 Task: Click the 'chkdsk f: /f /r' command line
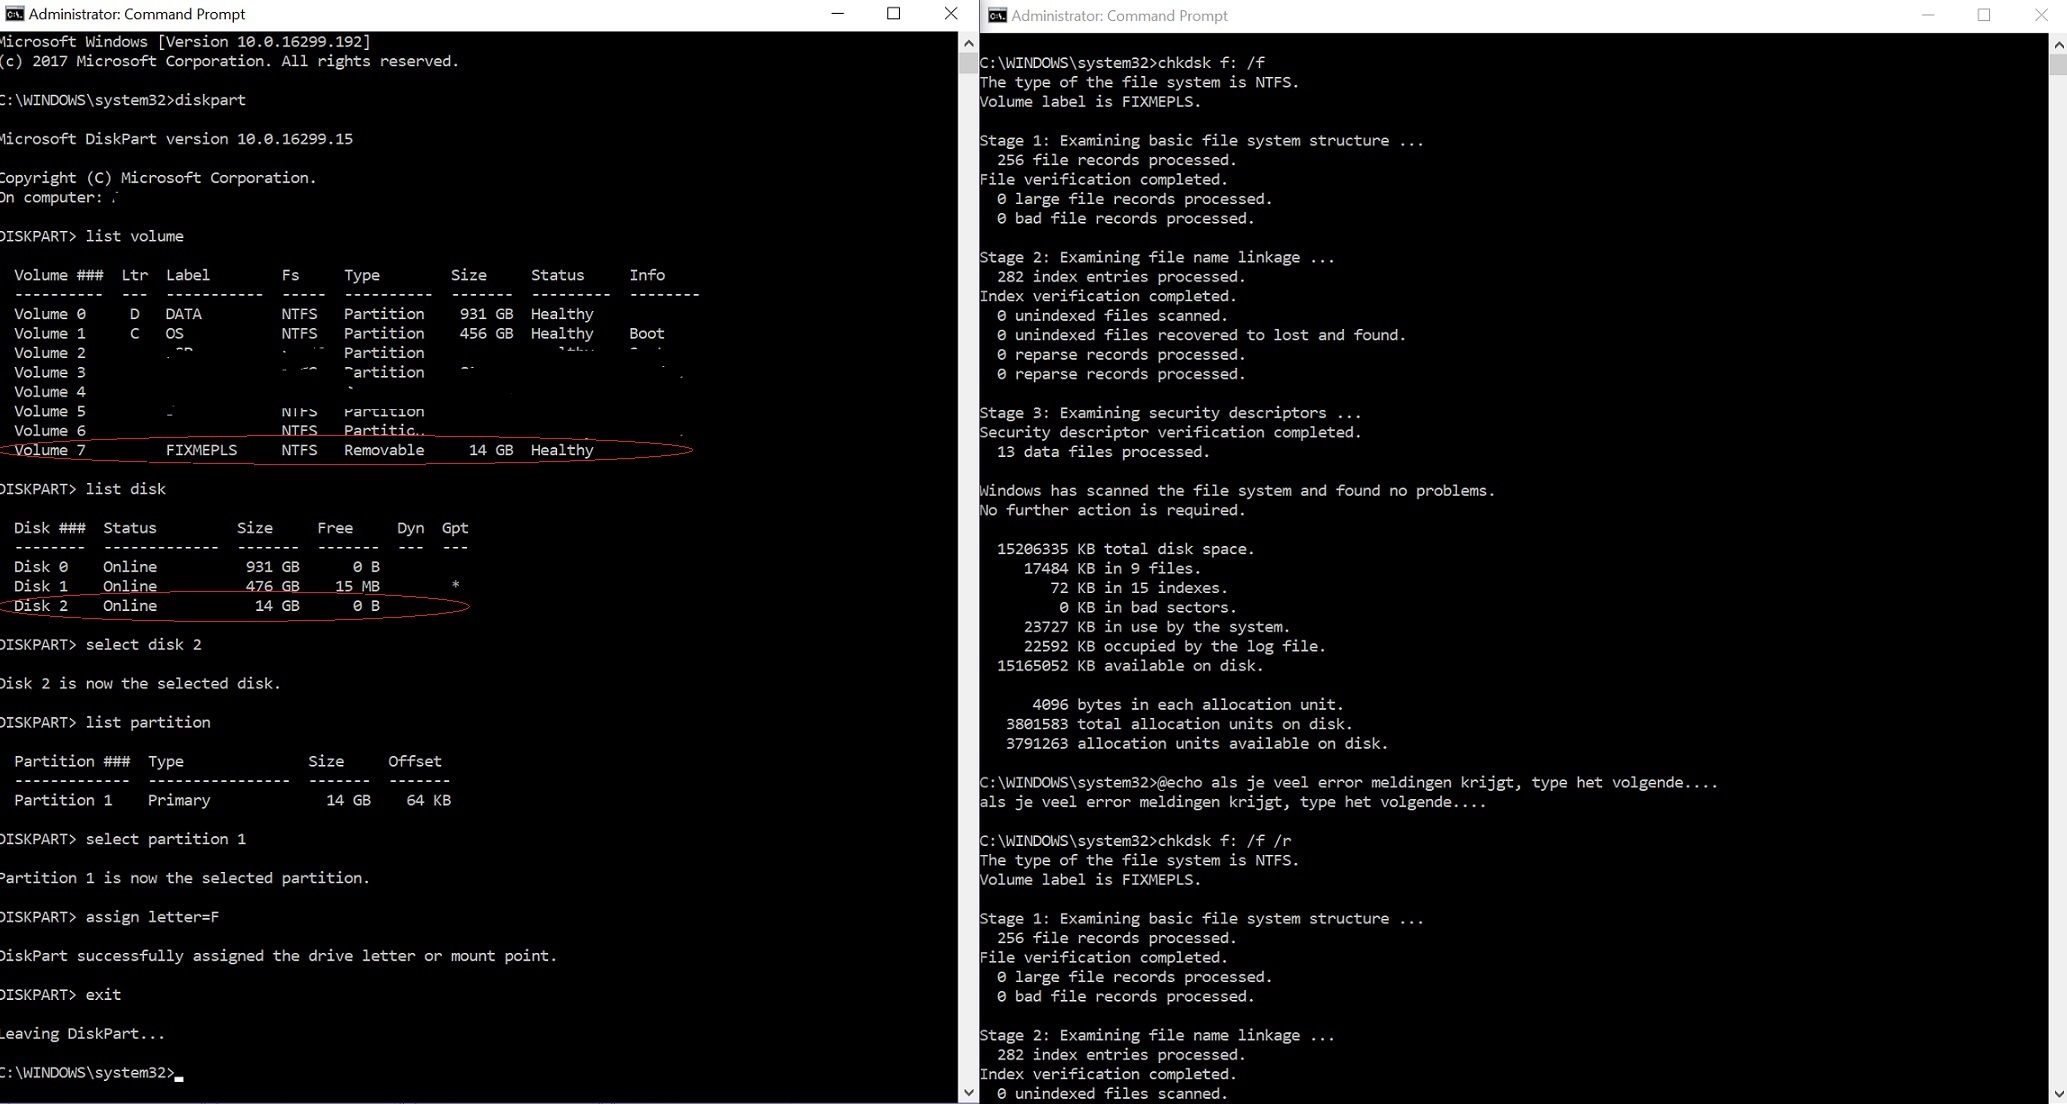point(1224,841)
